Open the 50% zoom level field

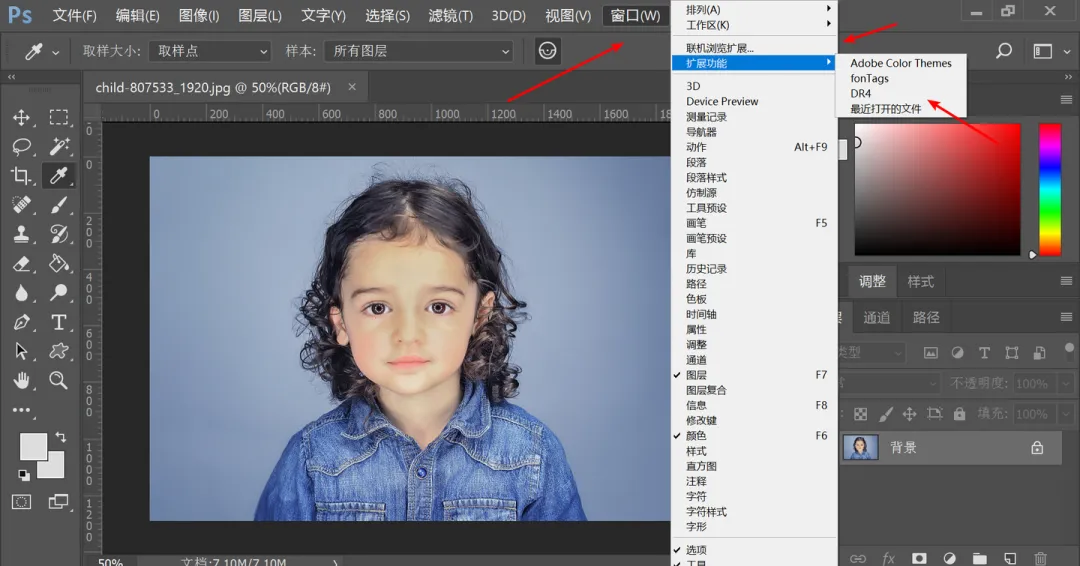(x=111, y=562)
